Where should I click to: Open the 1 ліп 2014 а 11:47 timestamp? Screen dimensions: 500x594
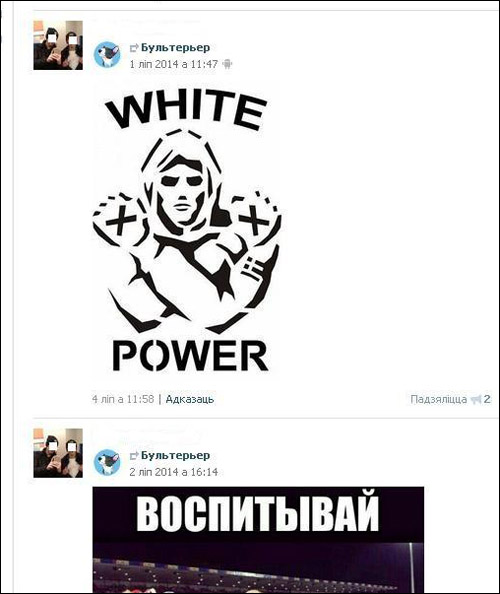pyautogui.click(x=173, y=64)
